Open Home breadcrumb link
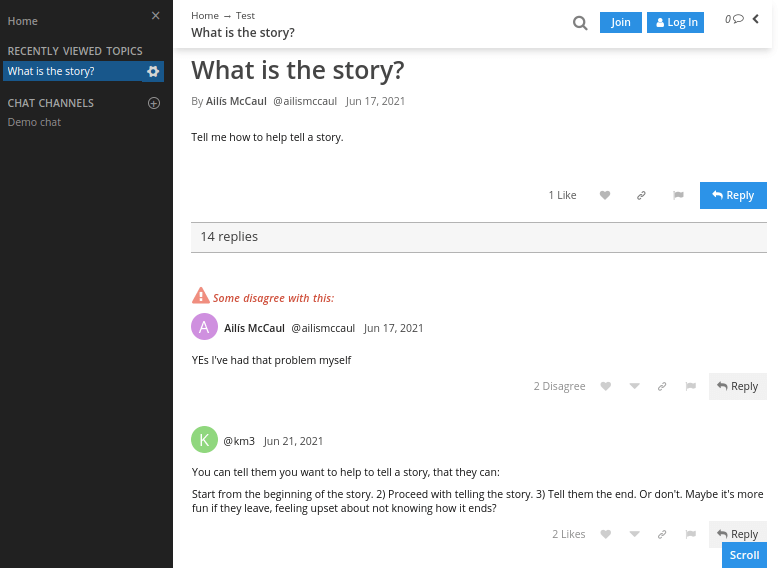Image resolution: width=782 pixels, height=568 pixels. pos(205,15)
